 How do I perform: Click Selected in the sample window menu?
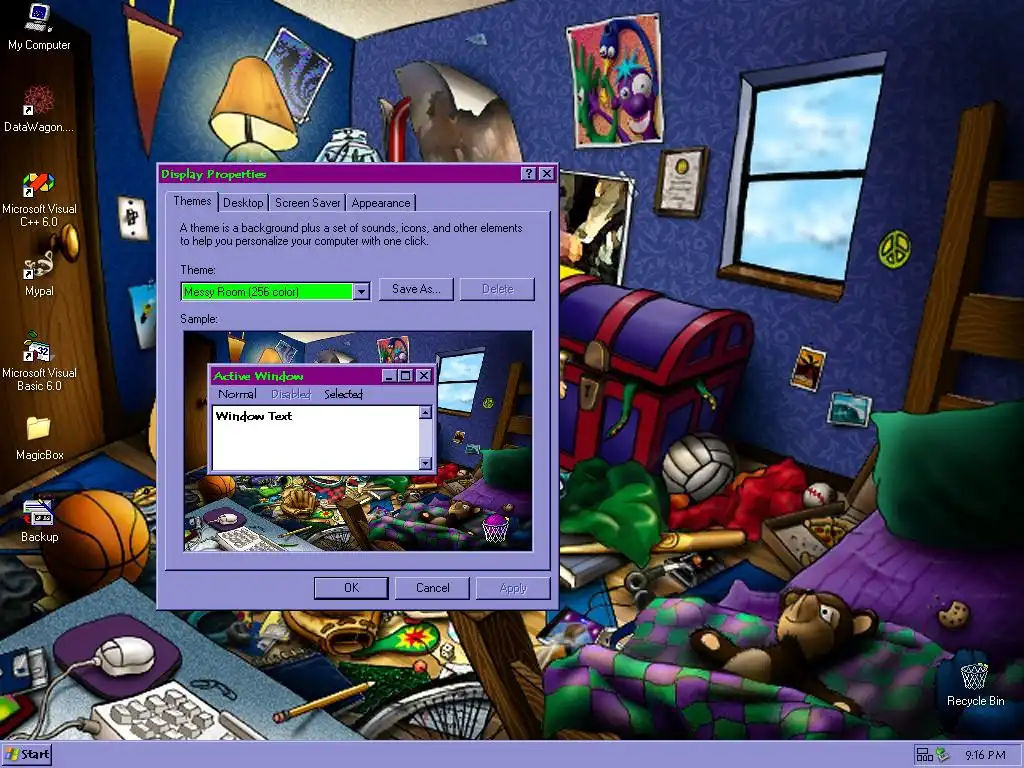[344, 394]
